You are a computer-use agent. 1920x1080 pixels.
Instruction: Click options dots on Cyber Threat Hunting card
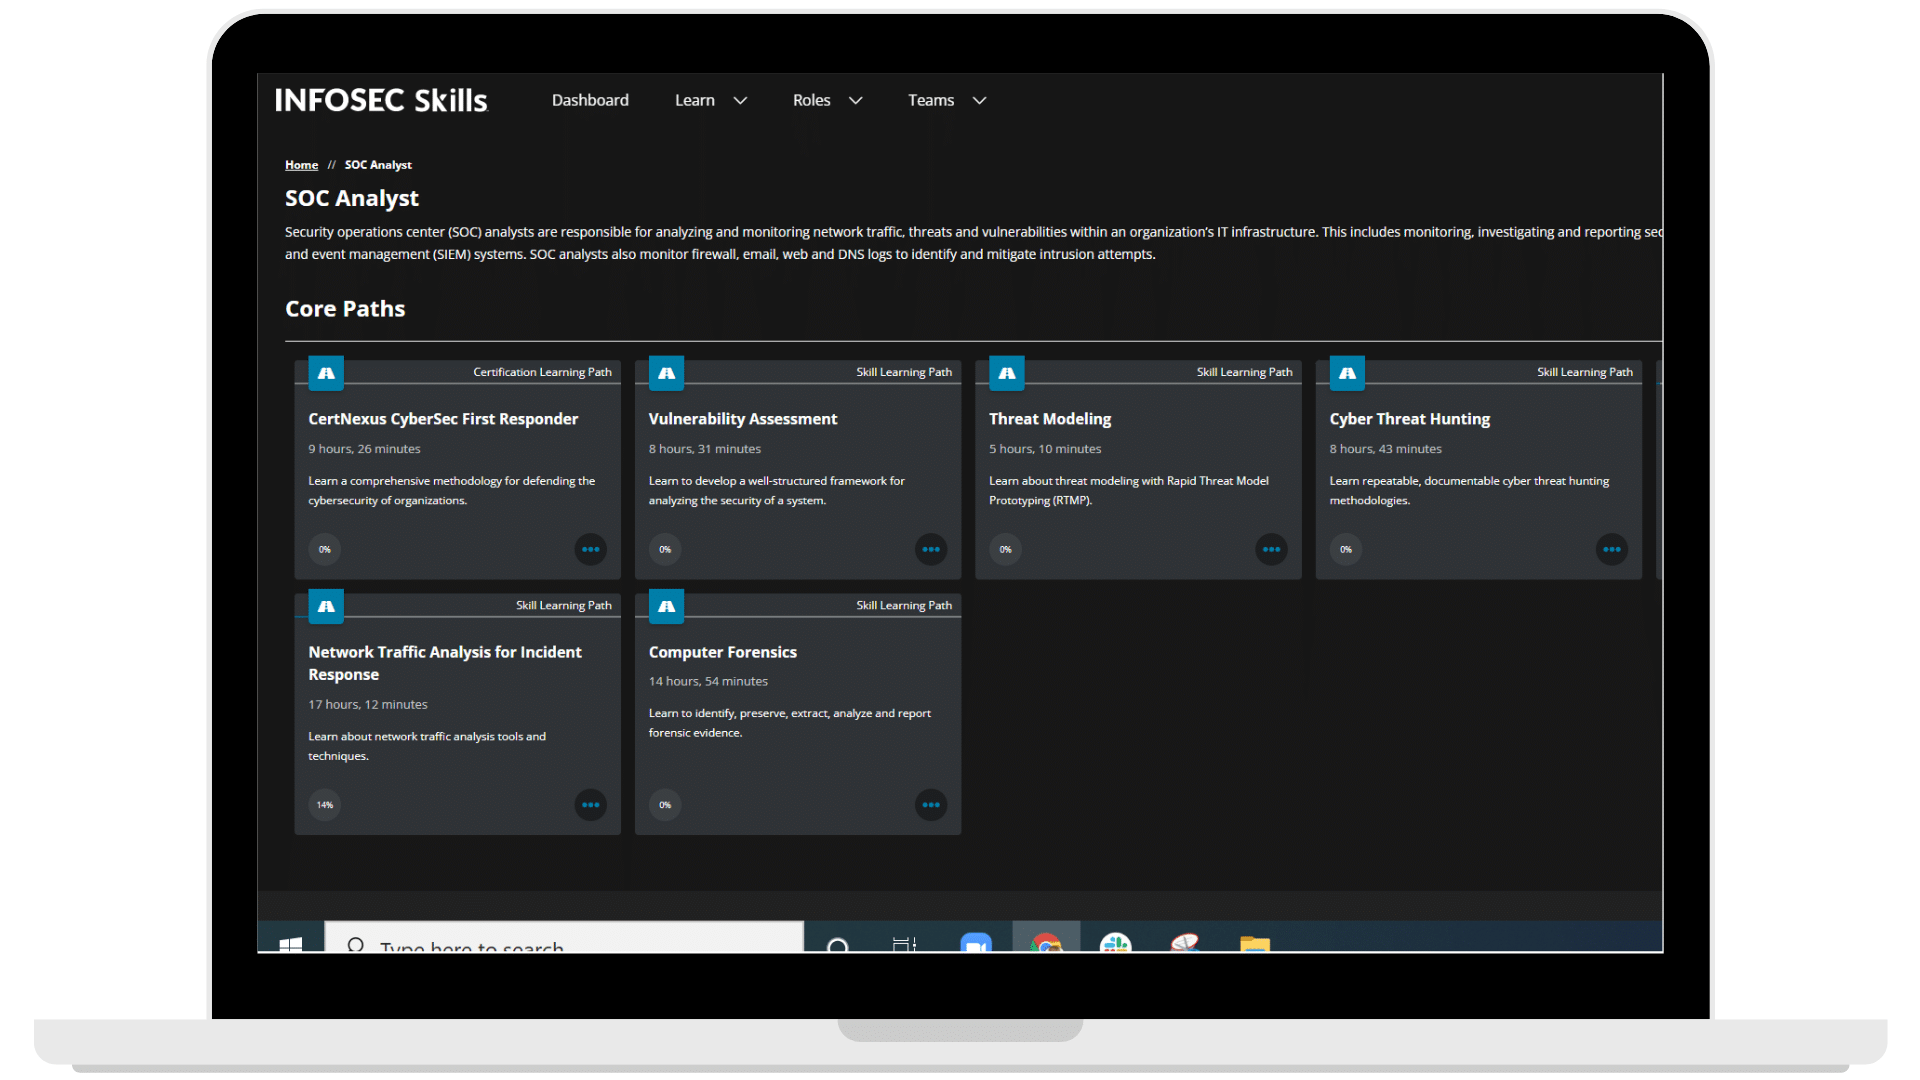(1611, 549)
